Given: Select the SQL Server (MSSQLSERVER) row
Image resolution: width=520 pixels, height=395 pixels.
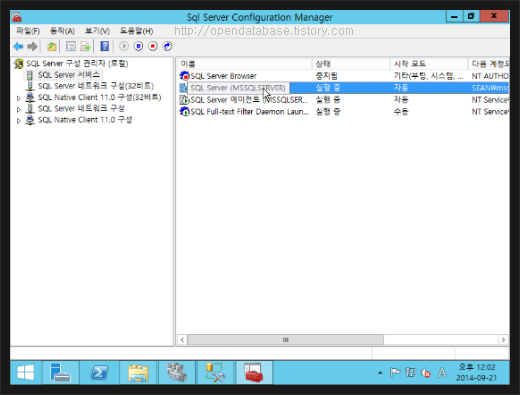Looking at the screenshot, I should tap(344, 88).
